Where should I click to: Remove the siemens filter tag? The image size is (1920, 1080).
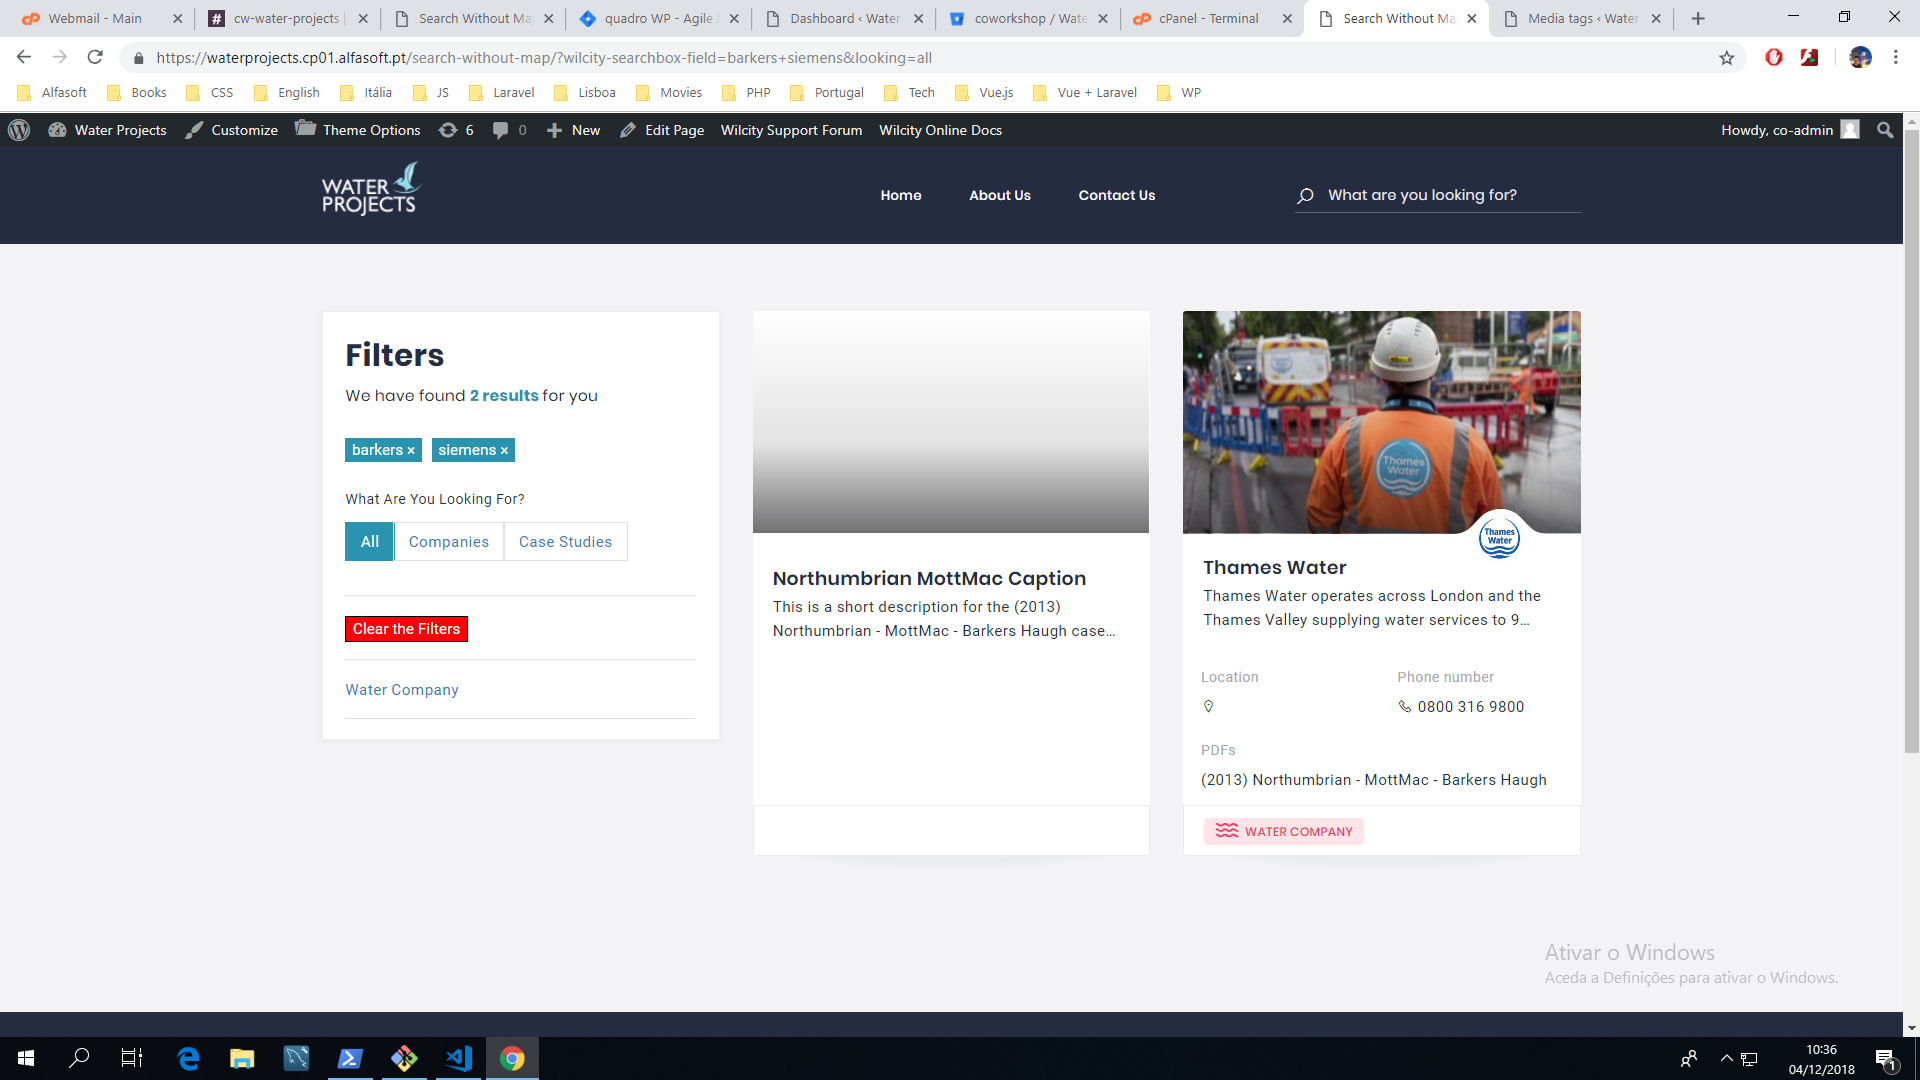click(x=504, y=451)
